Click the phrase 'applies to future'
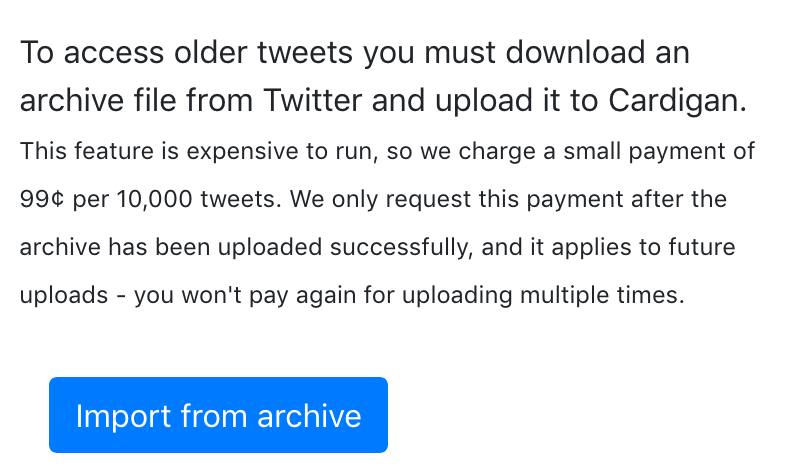 [x=644, y=247]
